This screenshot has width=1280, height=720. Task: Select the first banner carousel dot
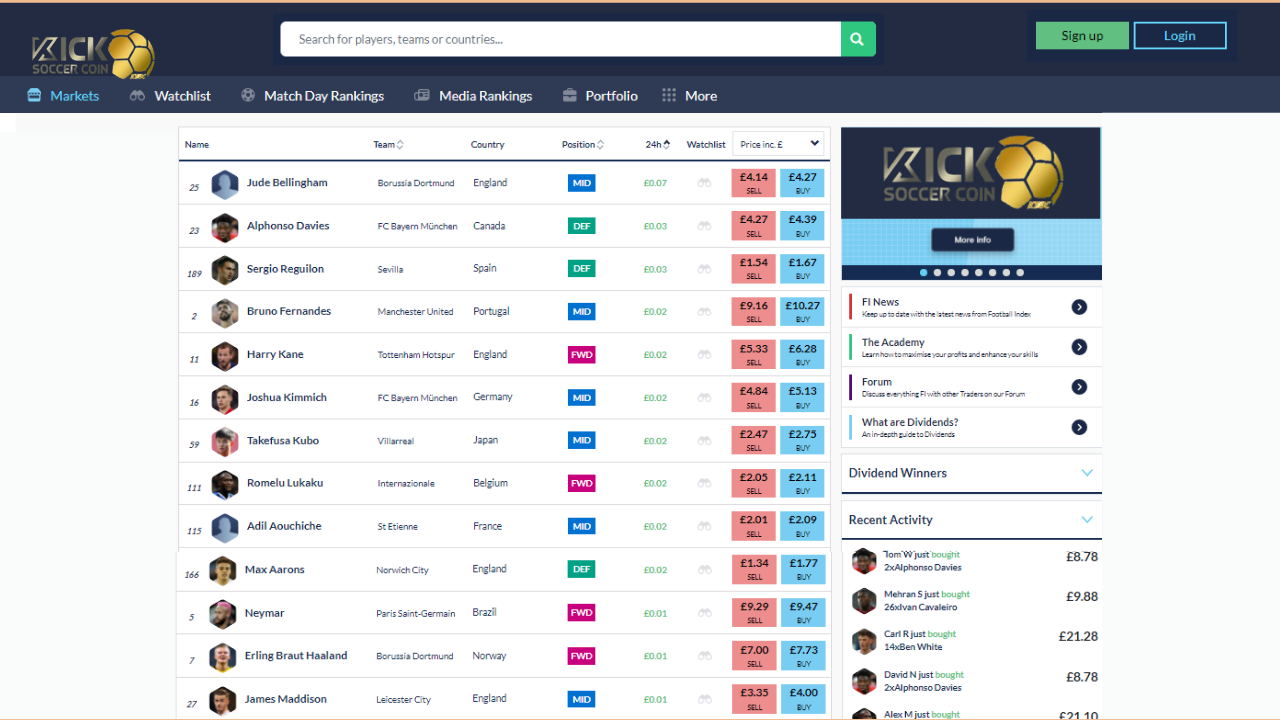click(924, 272)
